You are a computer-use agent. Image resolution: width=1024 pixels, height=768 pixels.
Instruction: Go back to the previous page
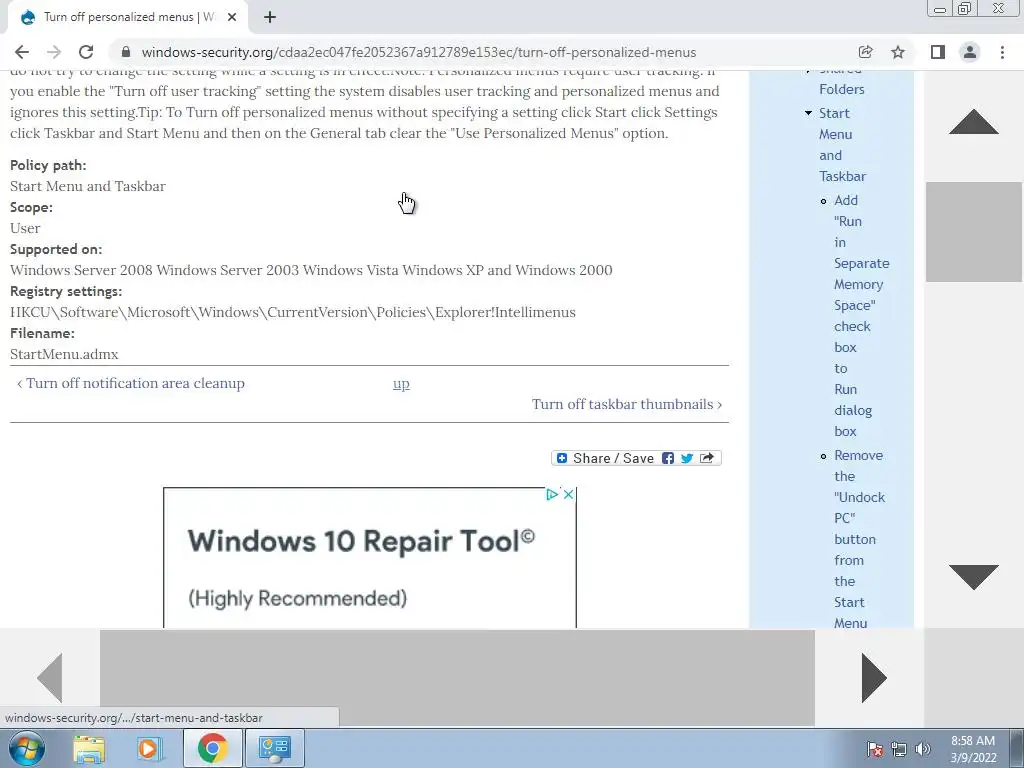[x=22, y=52]
